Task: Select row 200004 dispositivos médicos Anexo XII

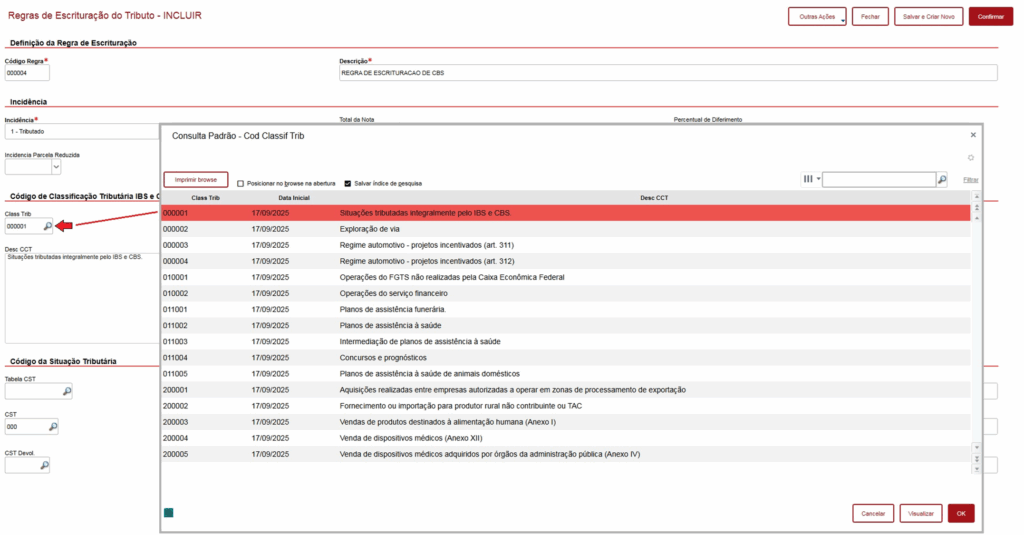Action: [566, 438]
